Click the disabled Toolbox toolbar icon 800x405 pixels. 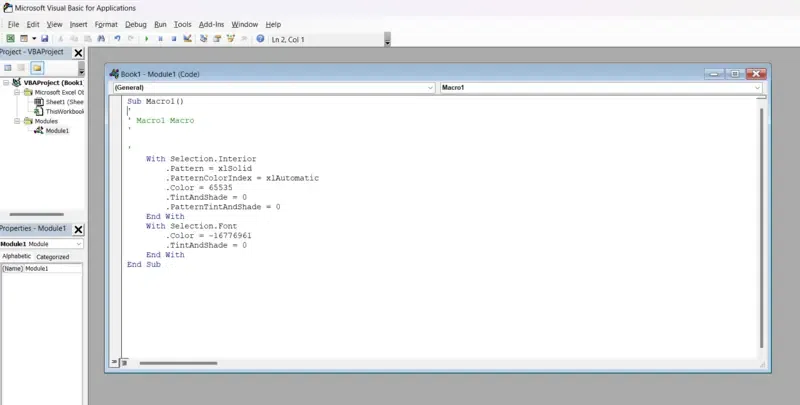pos(244,39)
